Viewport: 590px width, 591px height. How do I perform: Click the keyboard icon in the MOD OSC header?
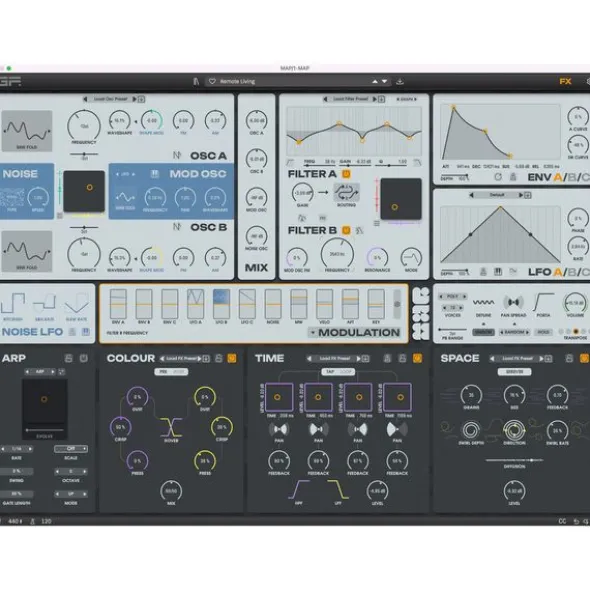pos(155,174)
